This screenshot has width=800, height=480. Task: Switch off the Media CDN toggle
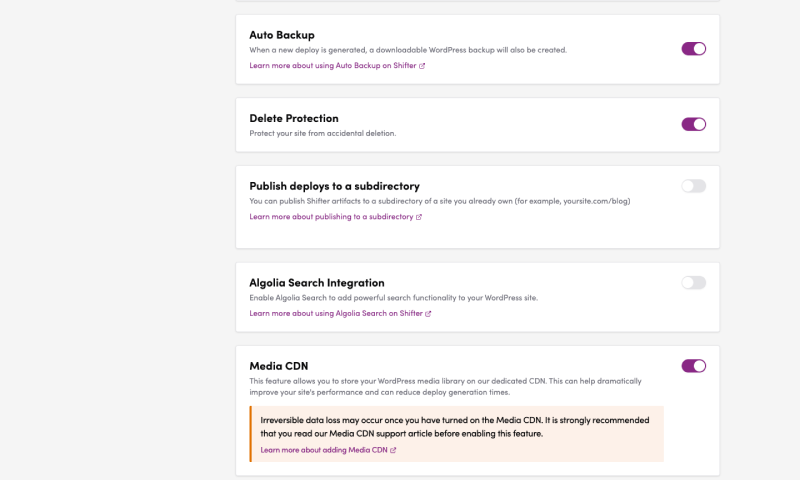(x=693, y=366)
